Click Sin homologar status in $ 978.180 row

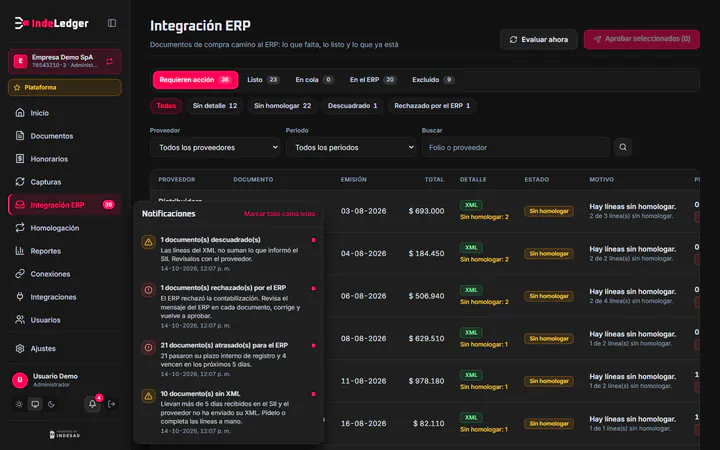point(549,381)
